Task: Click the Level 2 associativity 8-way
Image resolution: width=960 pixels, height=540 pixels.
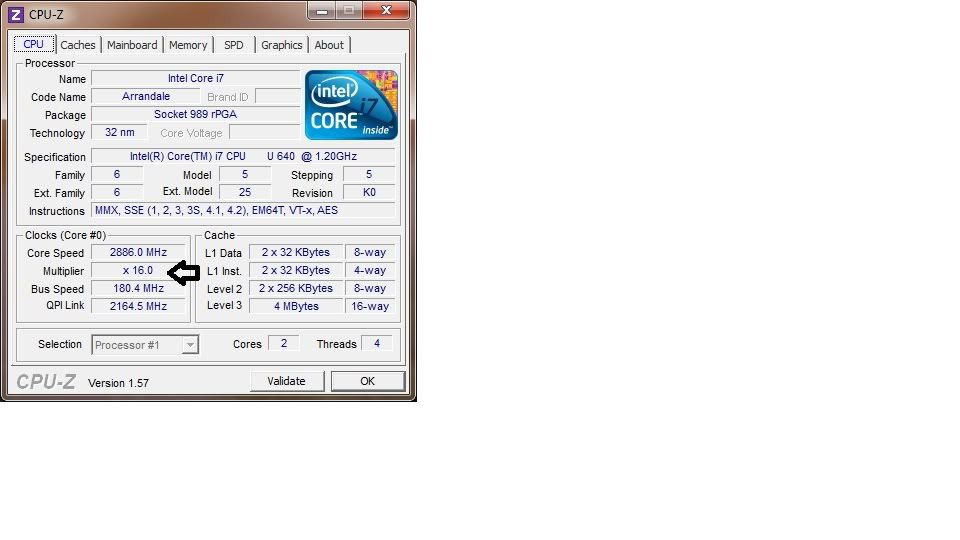Action: tap(370, 288)
